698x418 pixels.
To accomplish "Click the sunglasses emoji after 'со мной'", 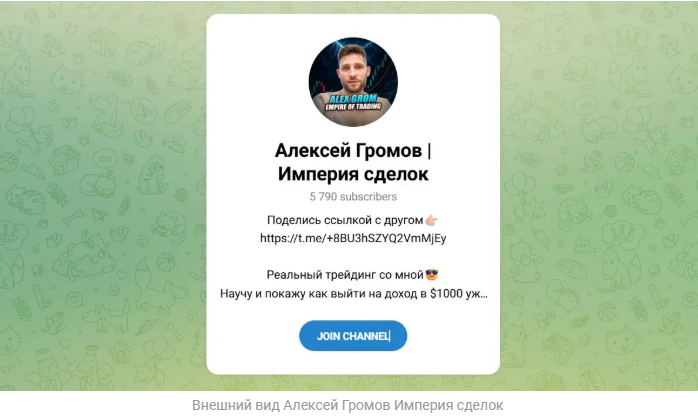I will (x=432, y=275).
